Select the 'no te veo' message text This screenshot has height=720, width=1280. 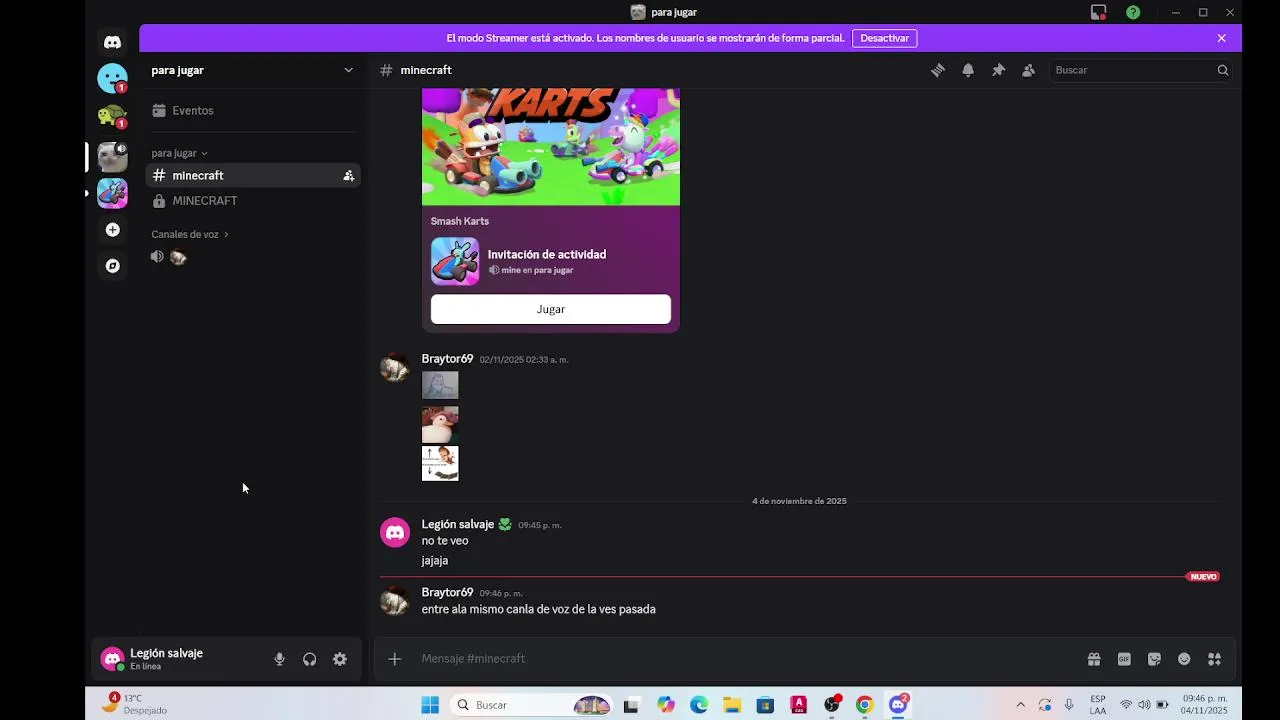[445, 541]
